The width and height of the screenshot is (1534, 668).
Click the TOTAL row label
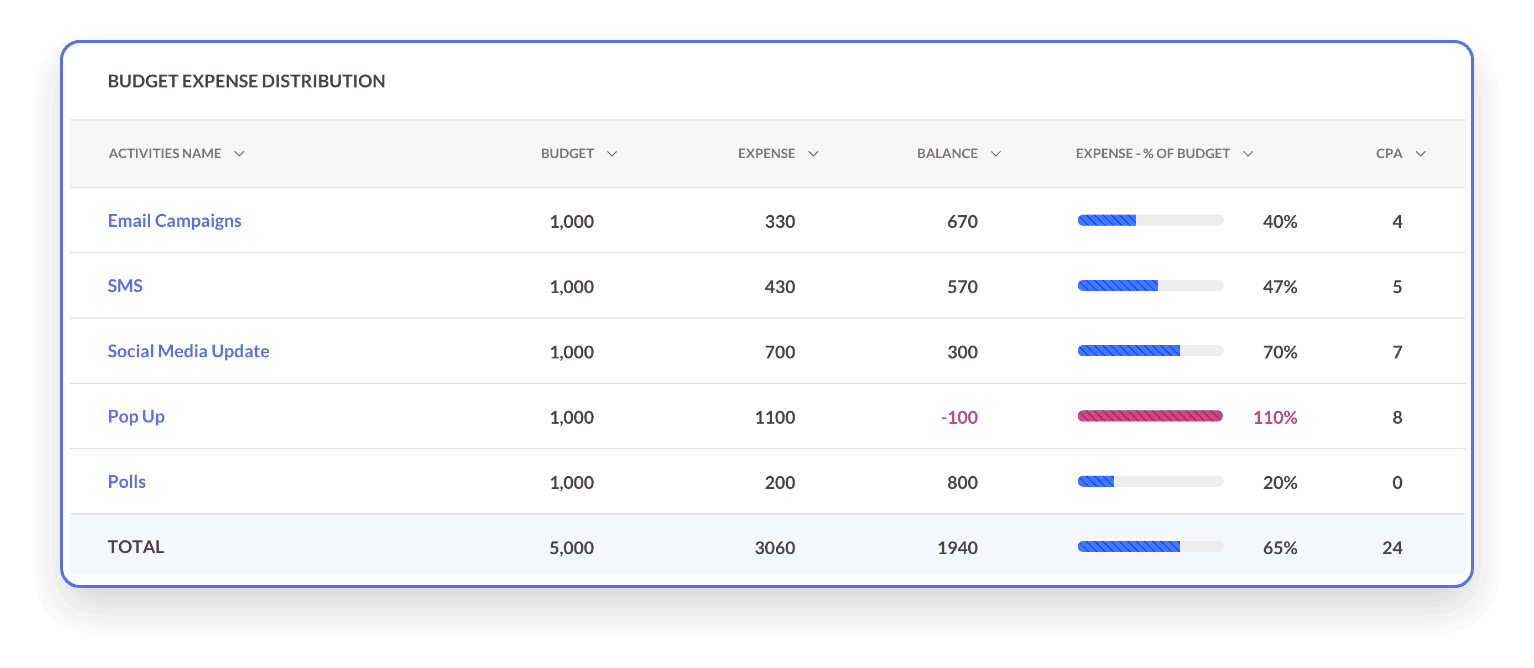(x=136, y=547)
